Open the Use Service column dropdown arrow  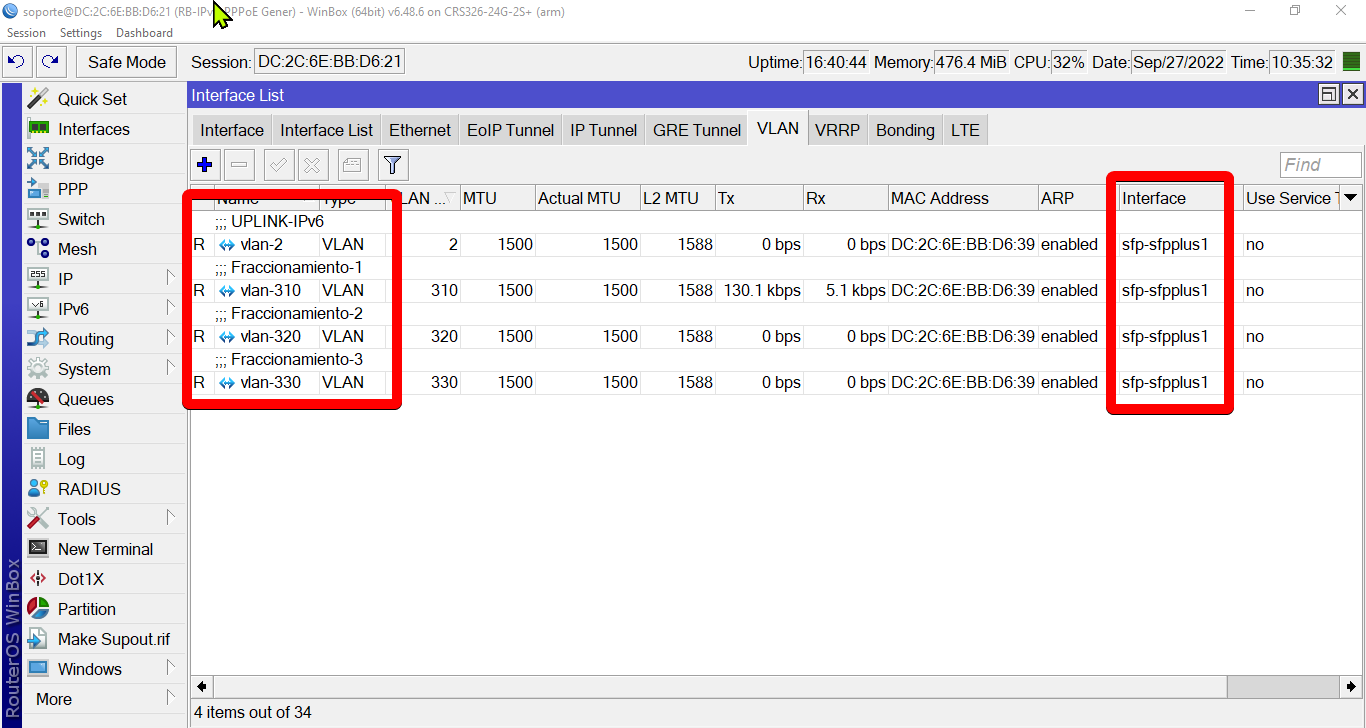(x=1353, y=197)
